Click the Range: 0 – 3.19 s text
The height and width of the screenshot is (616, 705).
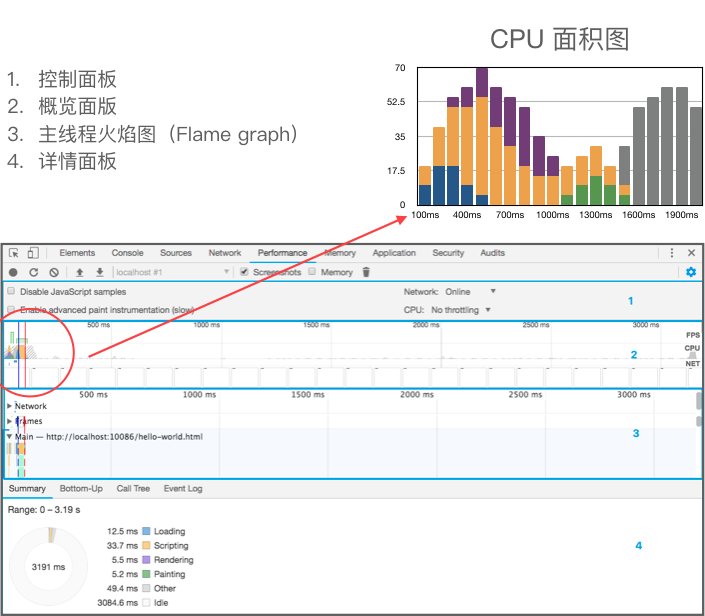pos(44,510)
